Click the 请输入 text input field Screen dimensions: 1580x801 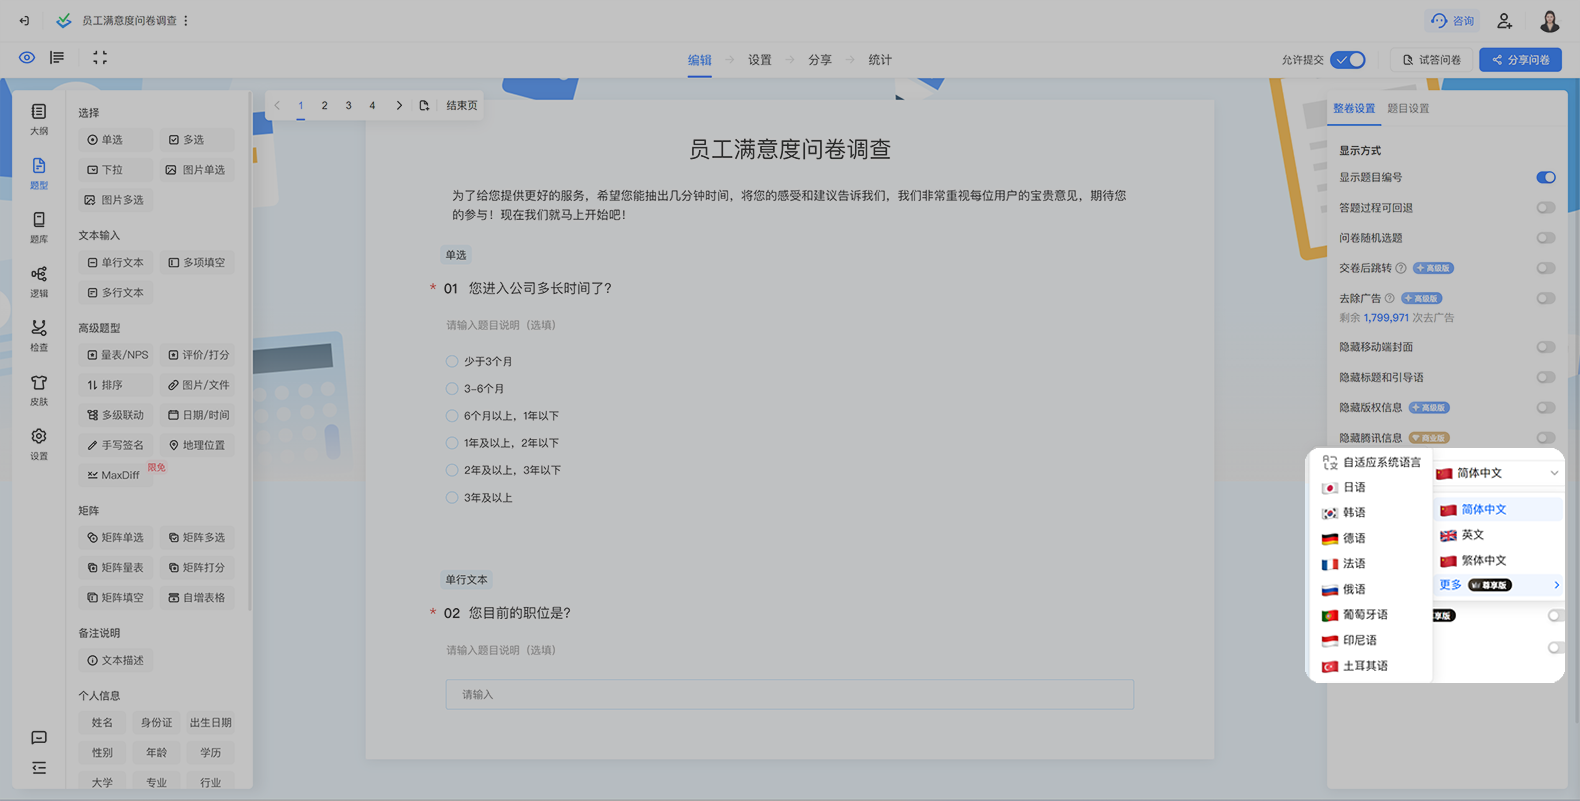789,694
